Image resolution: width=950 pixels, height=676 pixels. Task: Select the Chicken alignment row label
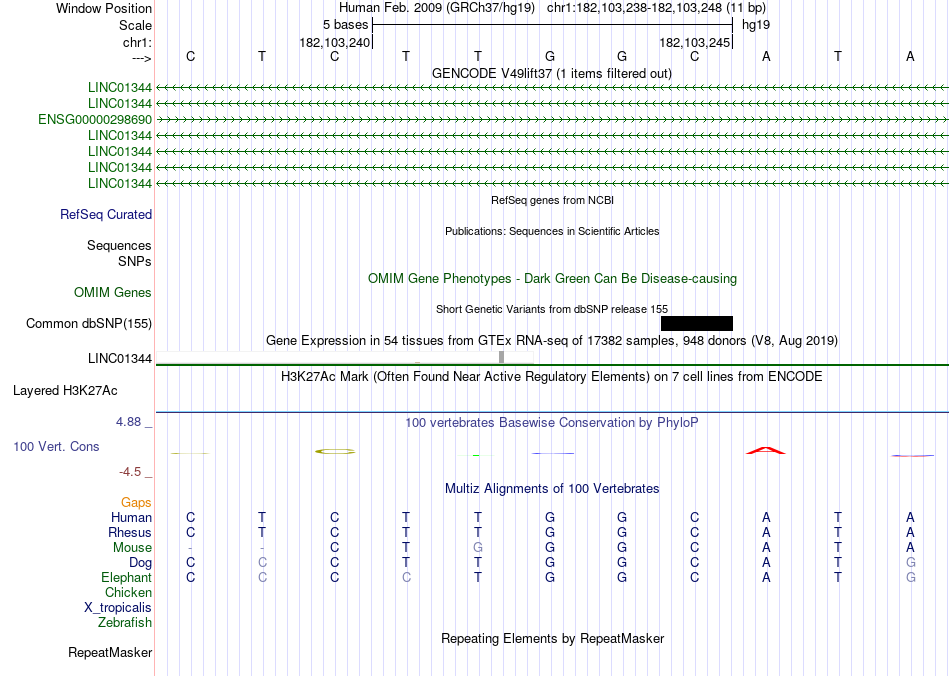pyautogui.click(x=128, y=592)
